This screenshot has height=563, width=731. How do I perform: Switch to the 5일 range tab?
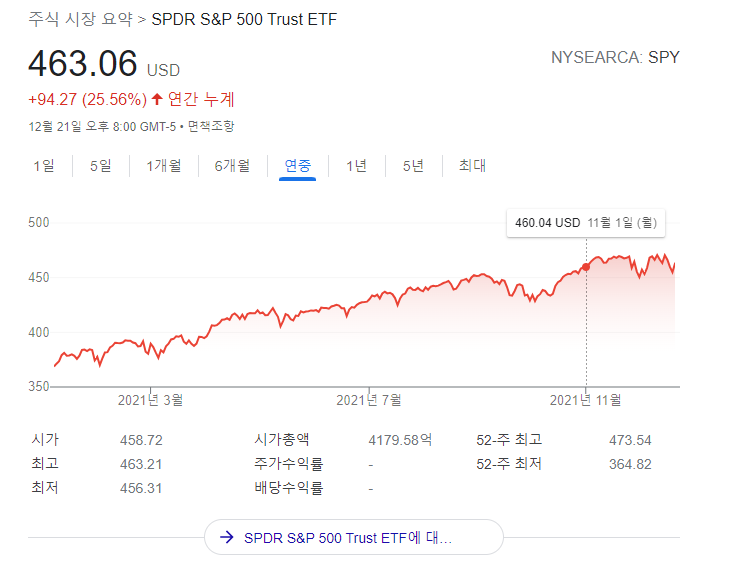pyautogui.click(x=101, y=166)
